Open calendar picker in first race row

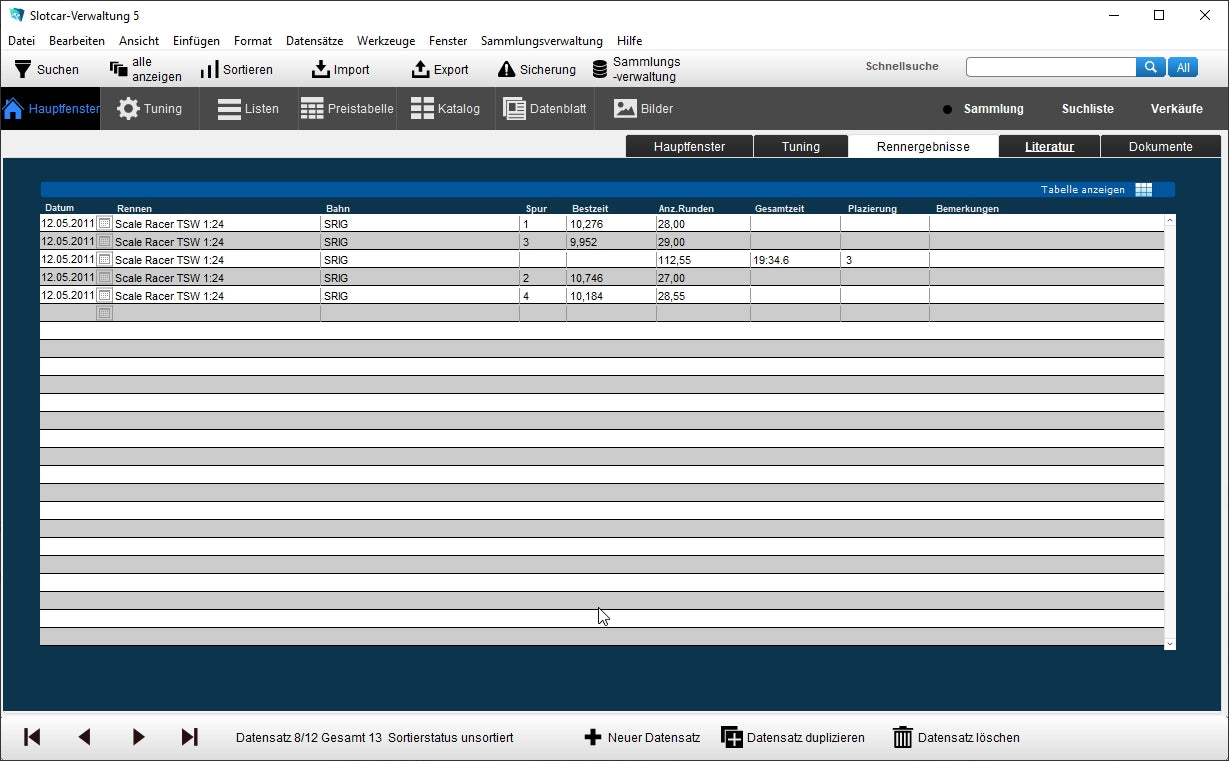pos(104,224)
